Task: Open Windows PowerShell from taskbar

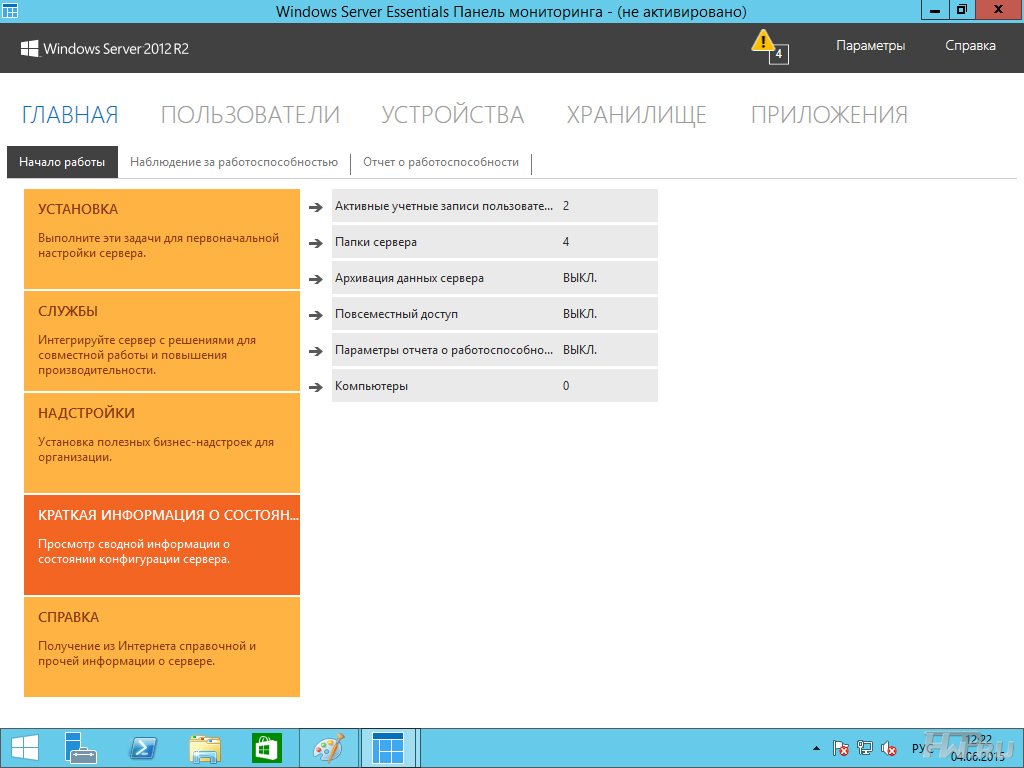Action: click(142, 748)
